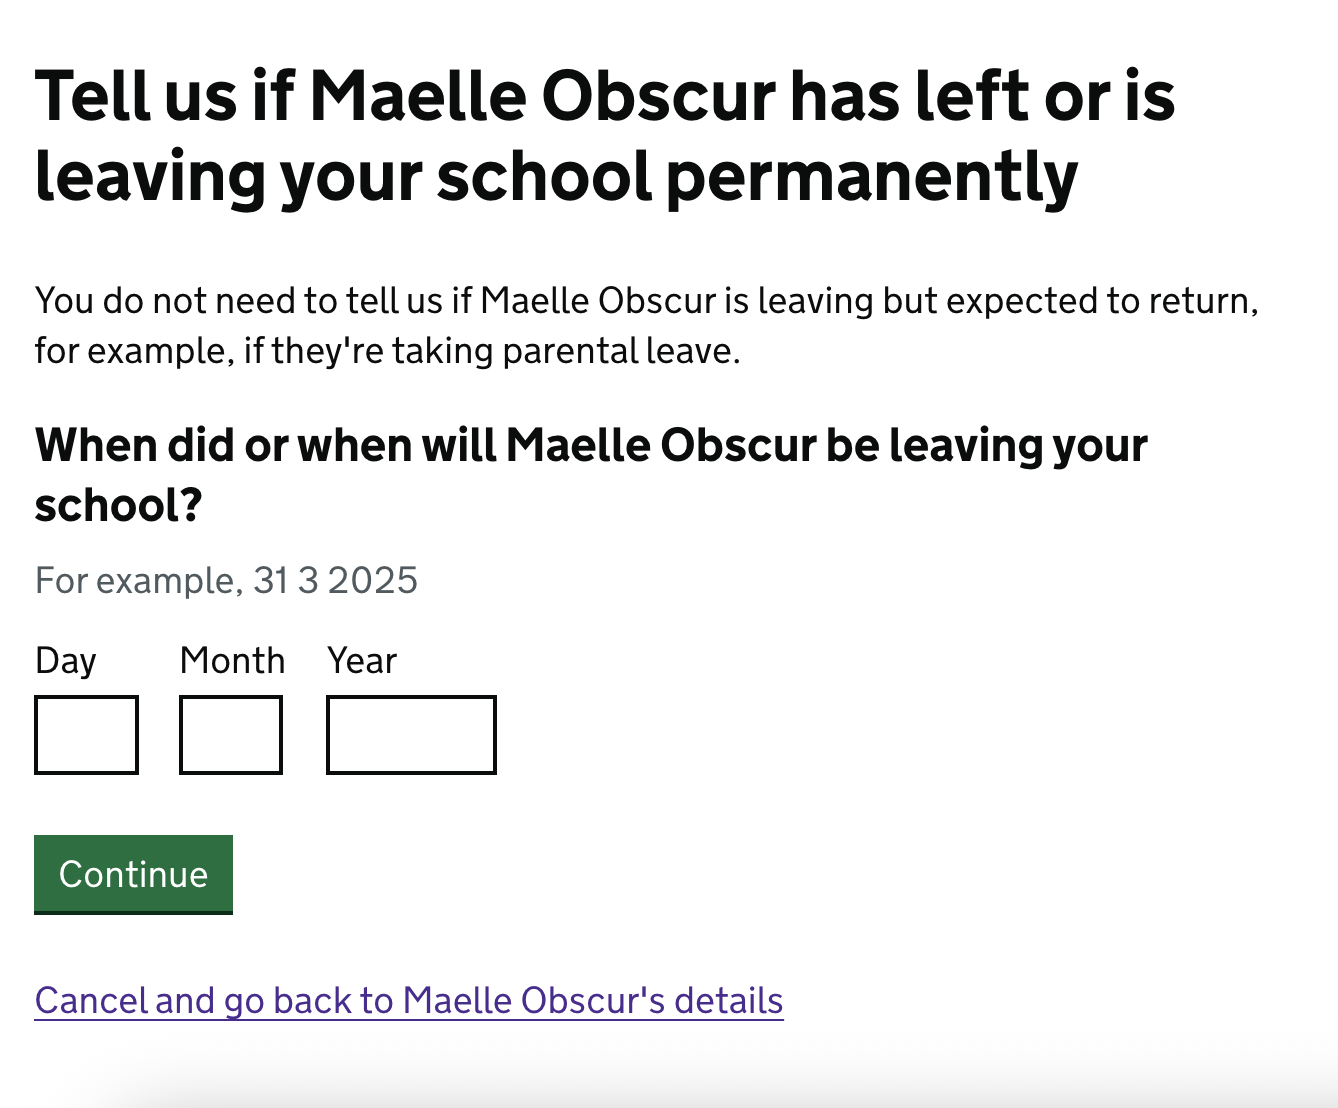Click the word 'school?' ending the question
This screenshot has width=1338, height=1108.
118,506
